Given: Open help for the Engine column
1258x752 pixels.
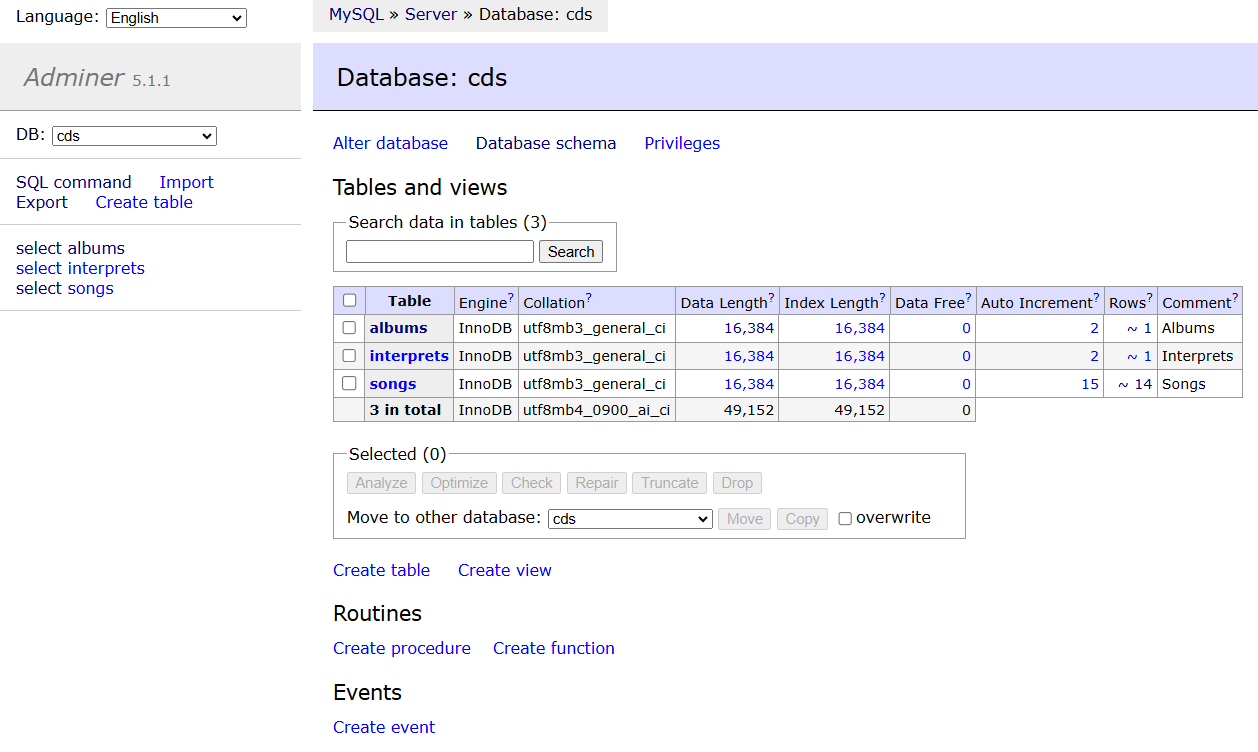Looking at the screenshot, I should click(509, 295).
